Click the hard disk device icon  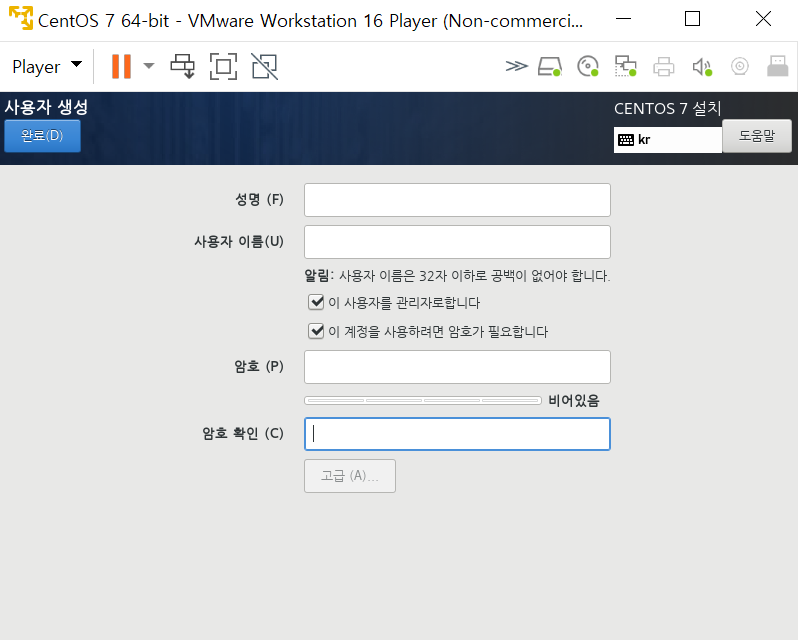coord(550,67)
